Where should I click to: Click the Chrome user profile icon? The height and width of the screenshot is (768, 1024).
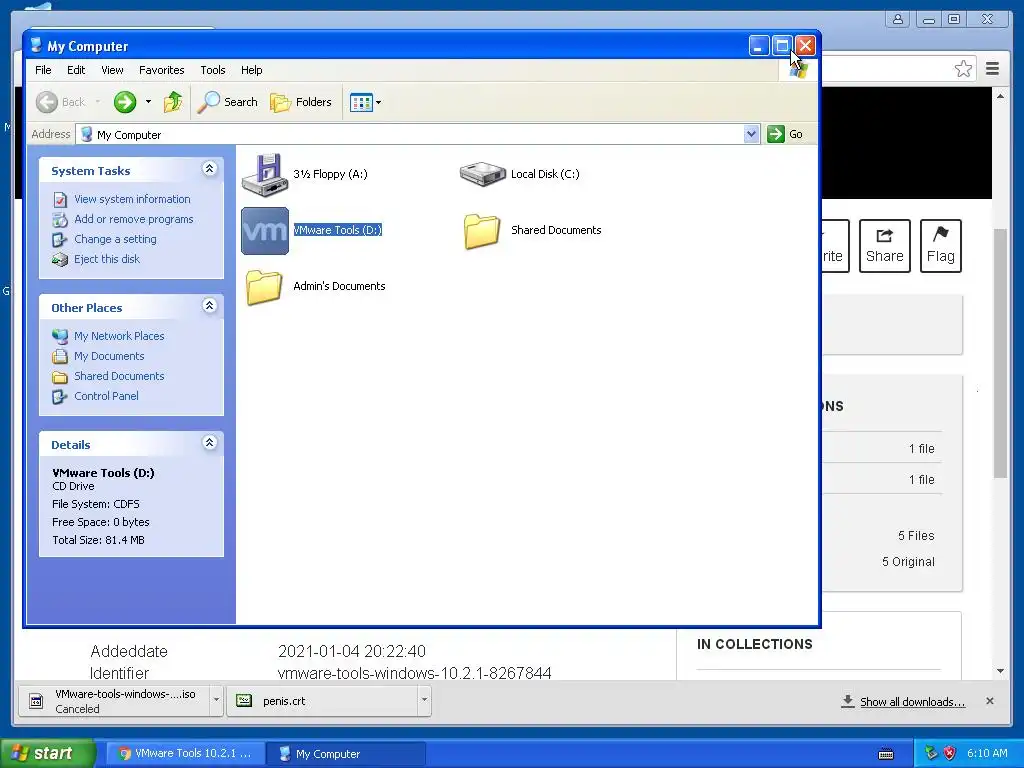pyautogui.click(x=898, y=19)
